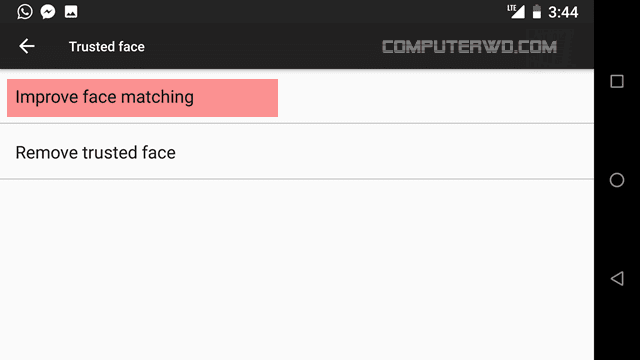This screenshot has width=640, height=360.
Task: Click the COMPUTERWD.COM watermark text
Action: tap(469, 47)
